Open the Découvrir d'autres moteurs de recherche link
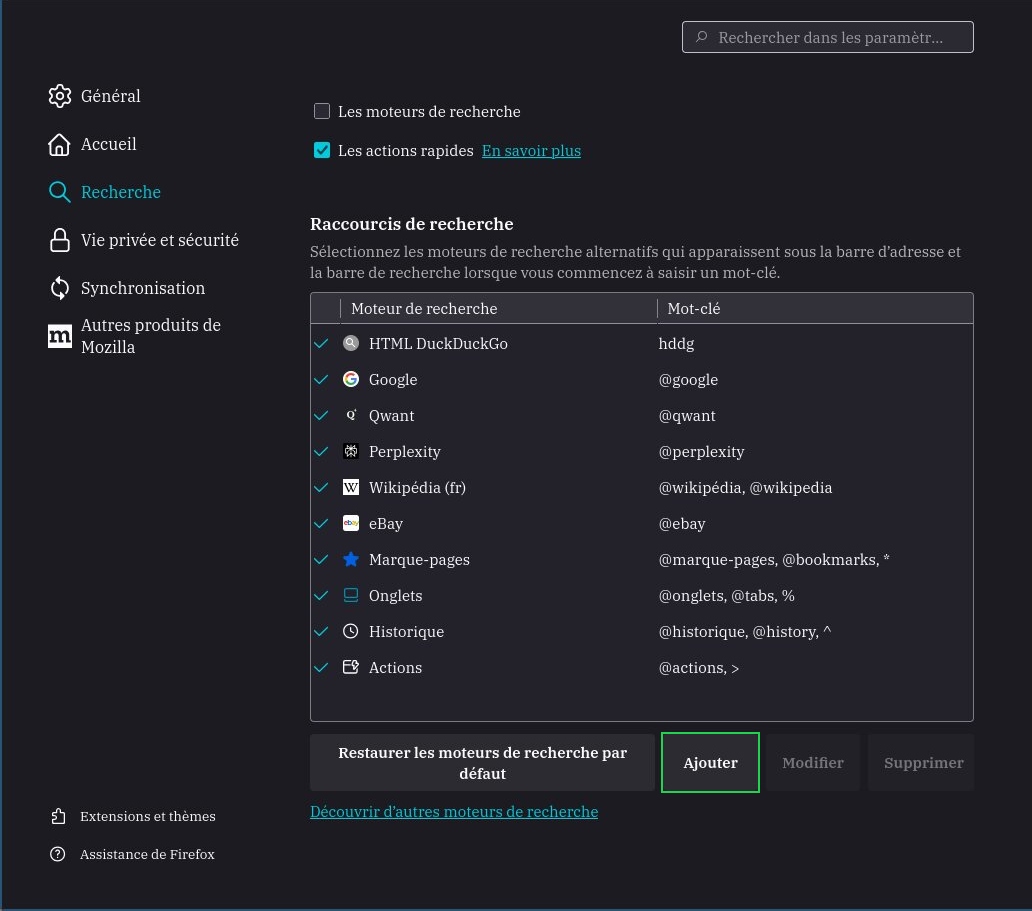The image size is (1032, 911). tap(454, 811)
